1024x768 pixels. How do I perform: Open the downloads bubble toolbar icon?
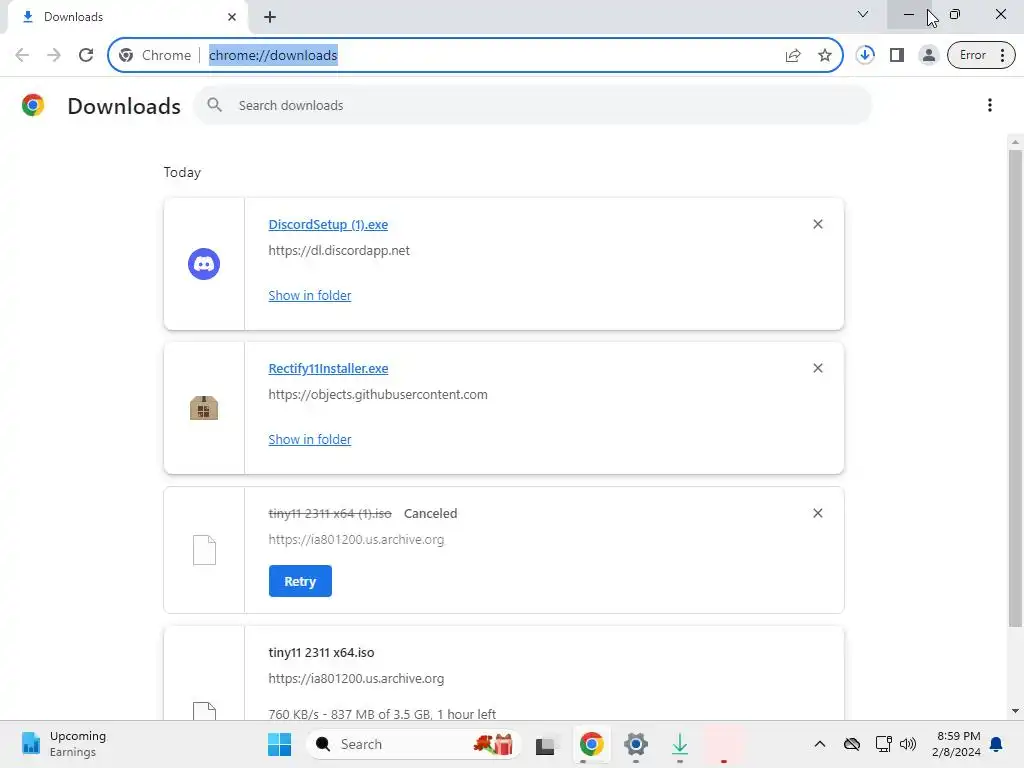(865, 55)
